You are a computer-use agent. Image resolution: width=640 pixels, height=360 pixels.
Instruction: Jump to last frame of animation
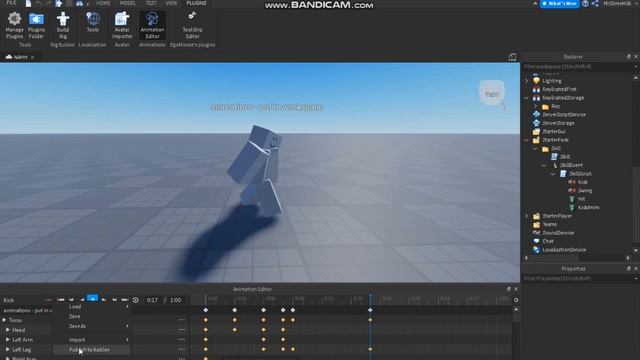124,300
